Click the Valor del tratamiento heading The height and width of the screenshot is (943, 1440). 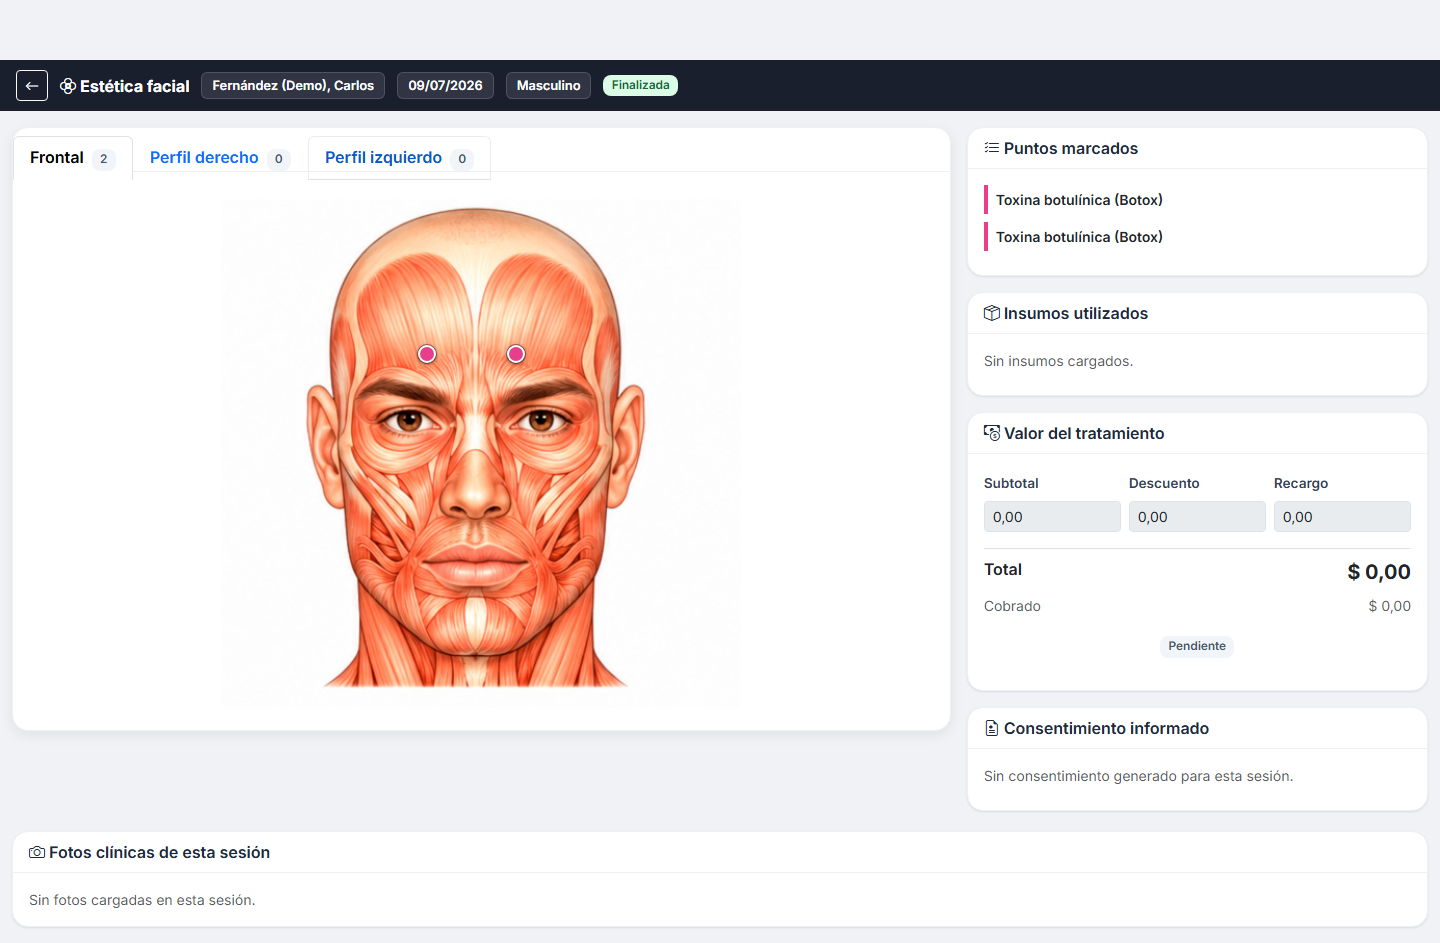tap(1084, 433)
